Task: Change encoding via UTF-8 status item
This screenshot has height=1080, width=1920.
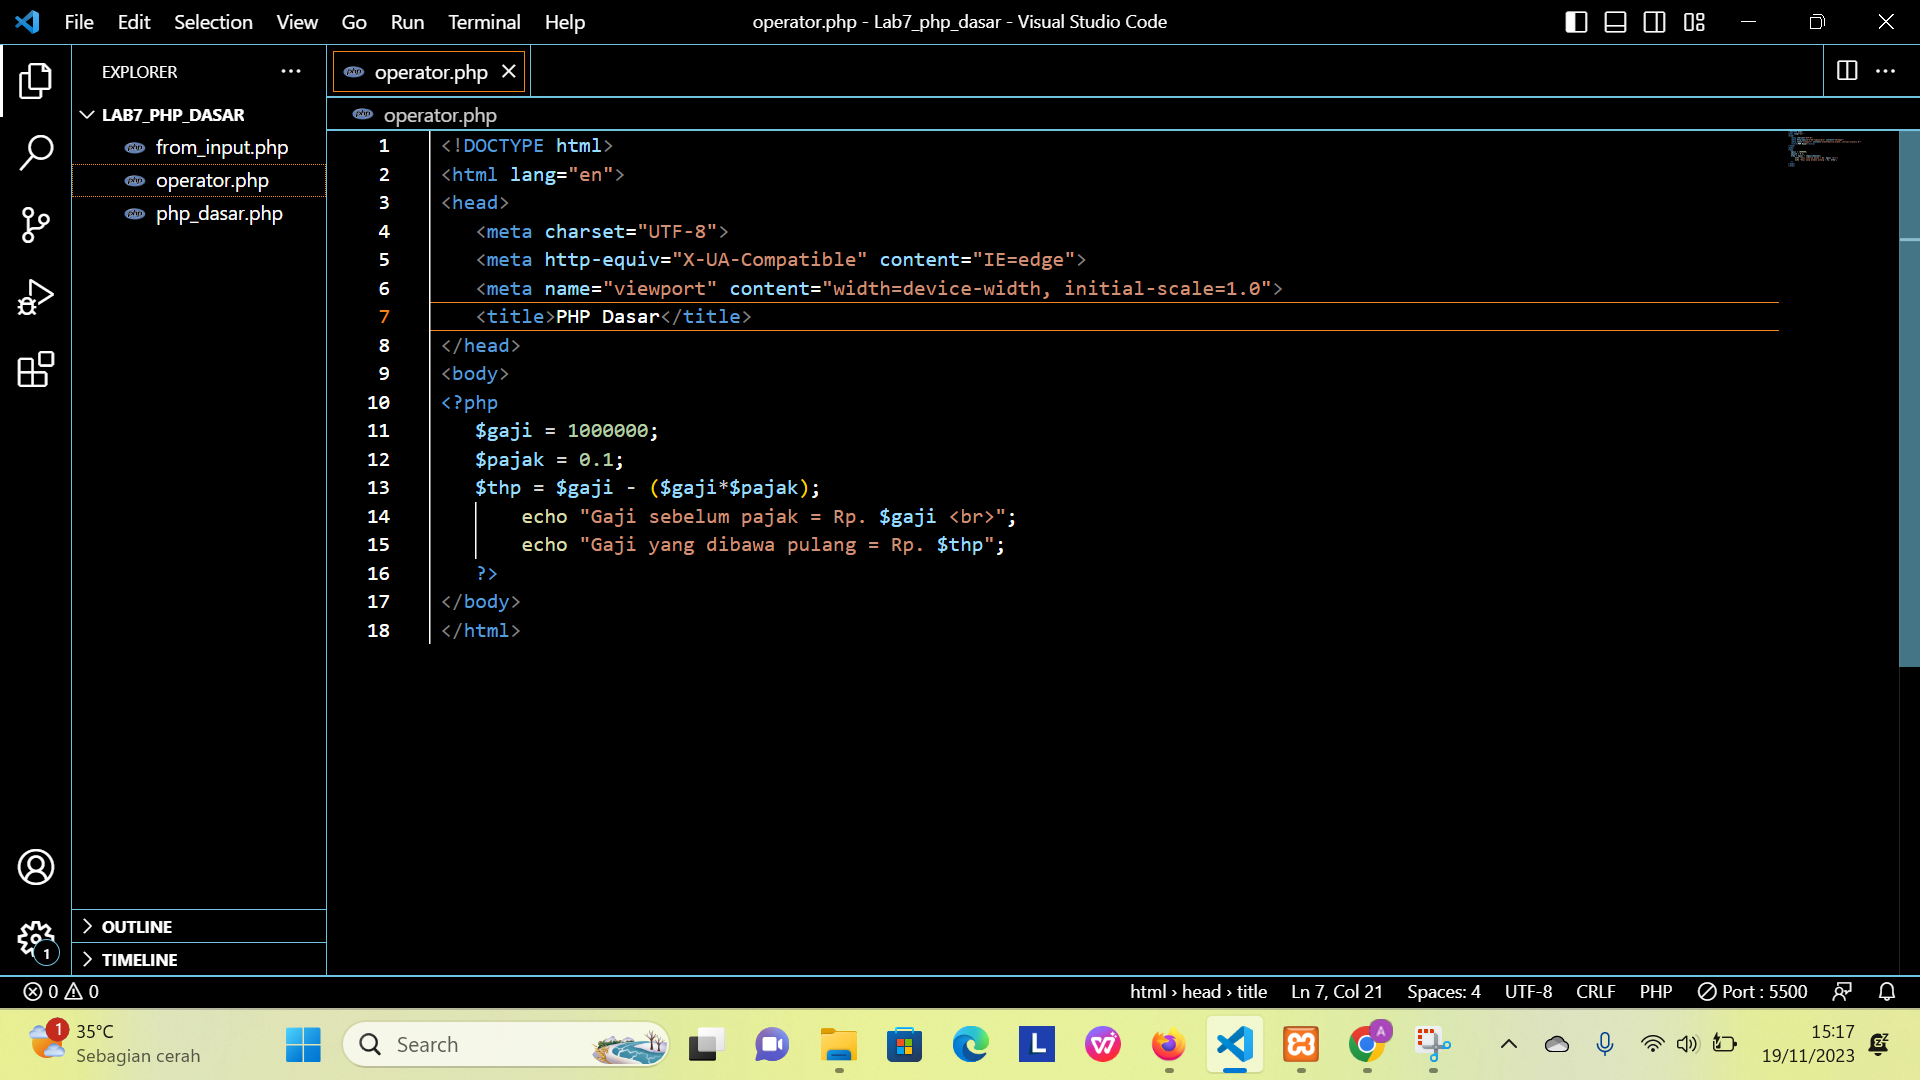Action: (x=1528, y=991)
